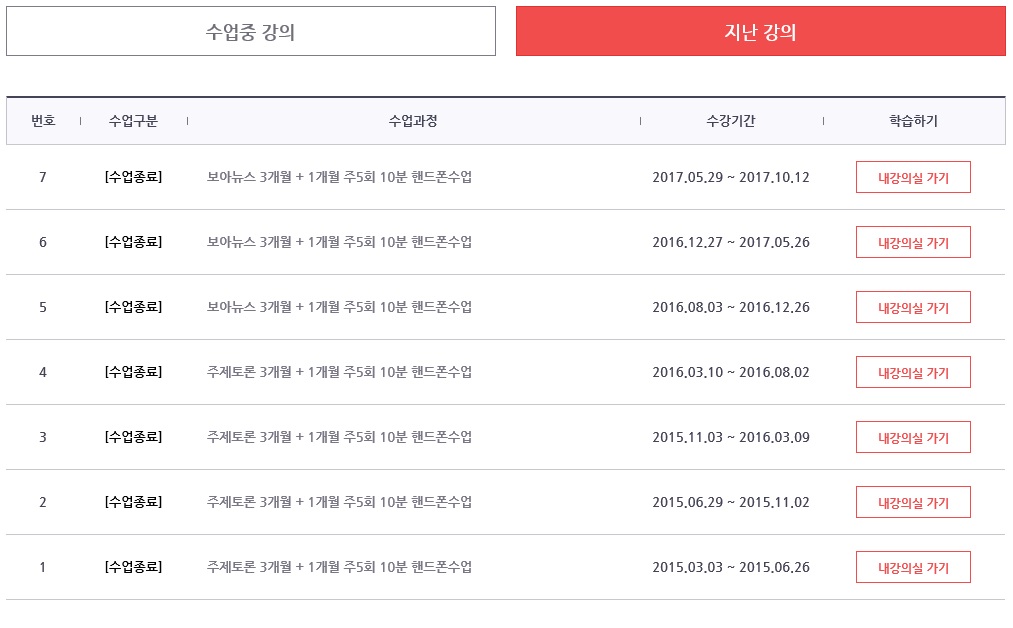Click the 수업구분 column header
This screenshot has width=1013, height=628.
(133, 121)
